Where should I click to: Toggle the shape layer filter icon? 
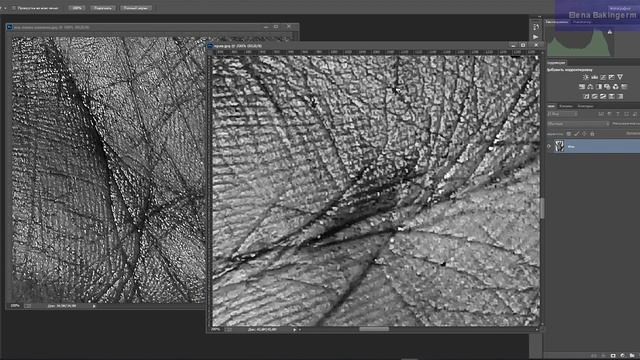coord(626,114)
